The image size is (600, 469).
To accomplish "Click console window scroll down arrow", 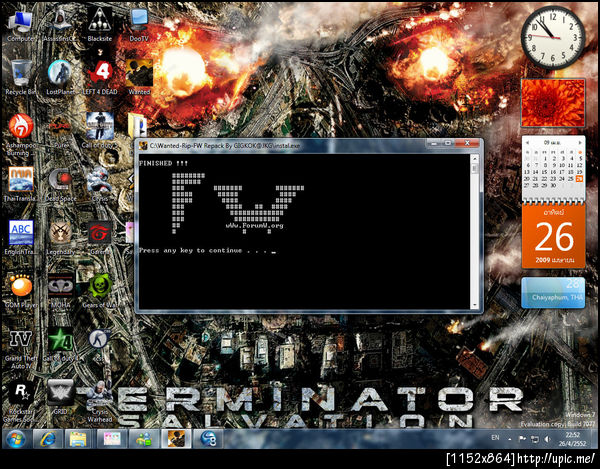I will [474, 305].
